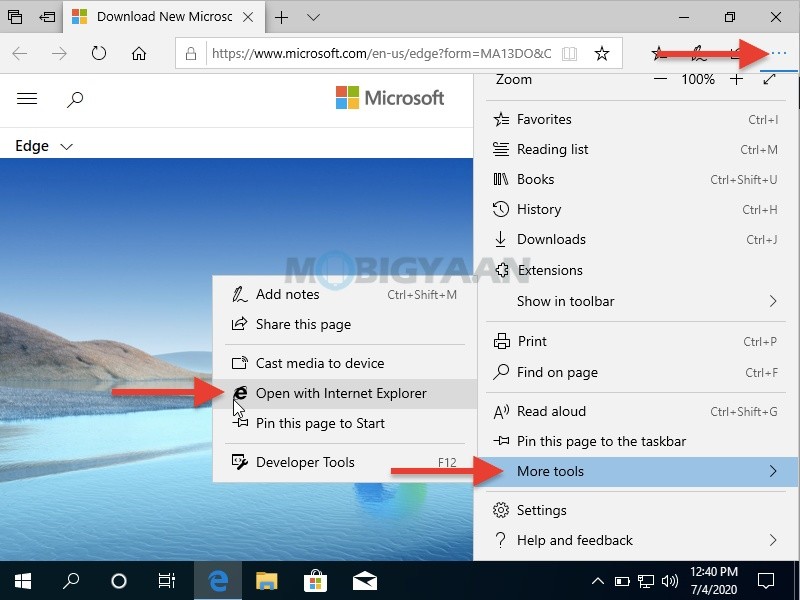Enter full screen via zoom arrow icon
This screenshot has height=600, width=800.
[x=769, y=79]
